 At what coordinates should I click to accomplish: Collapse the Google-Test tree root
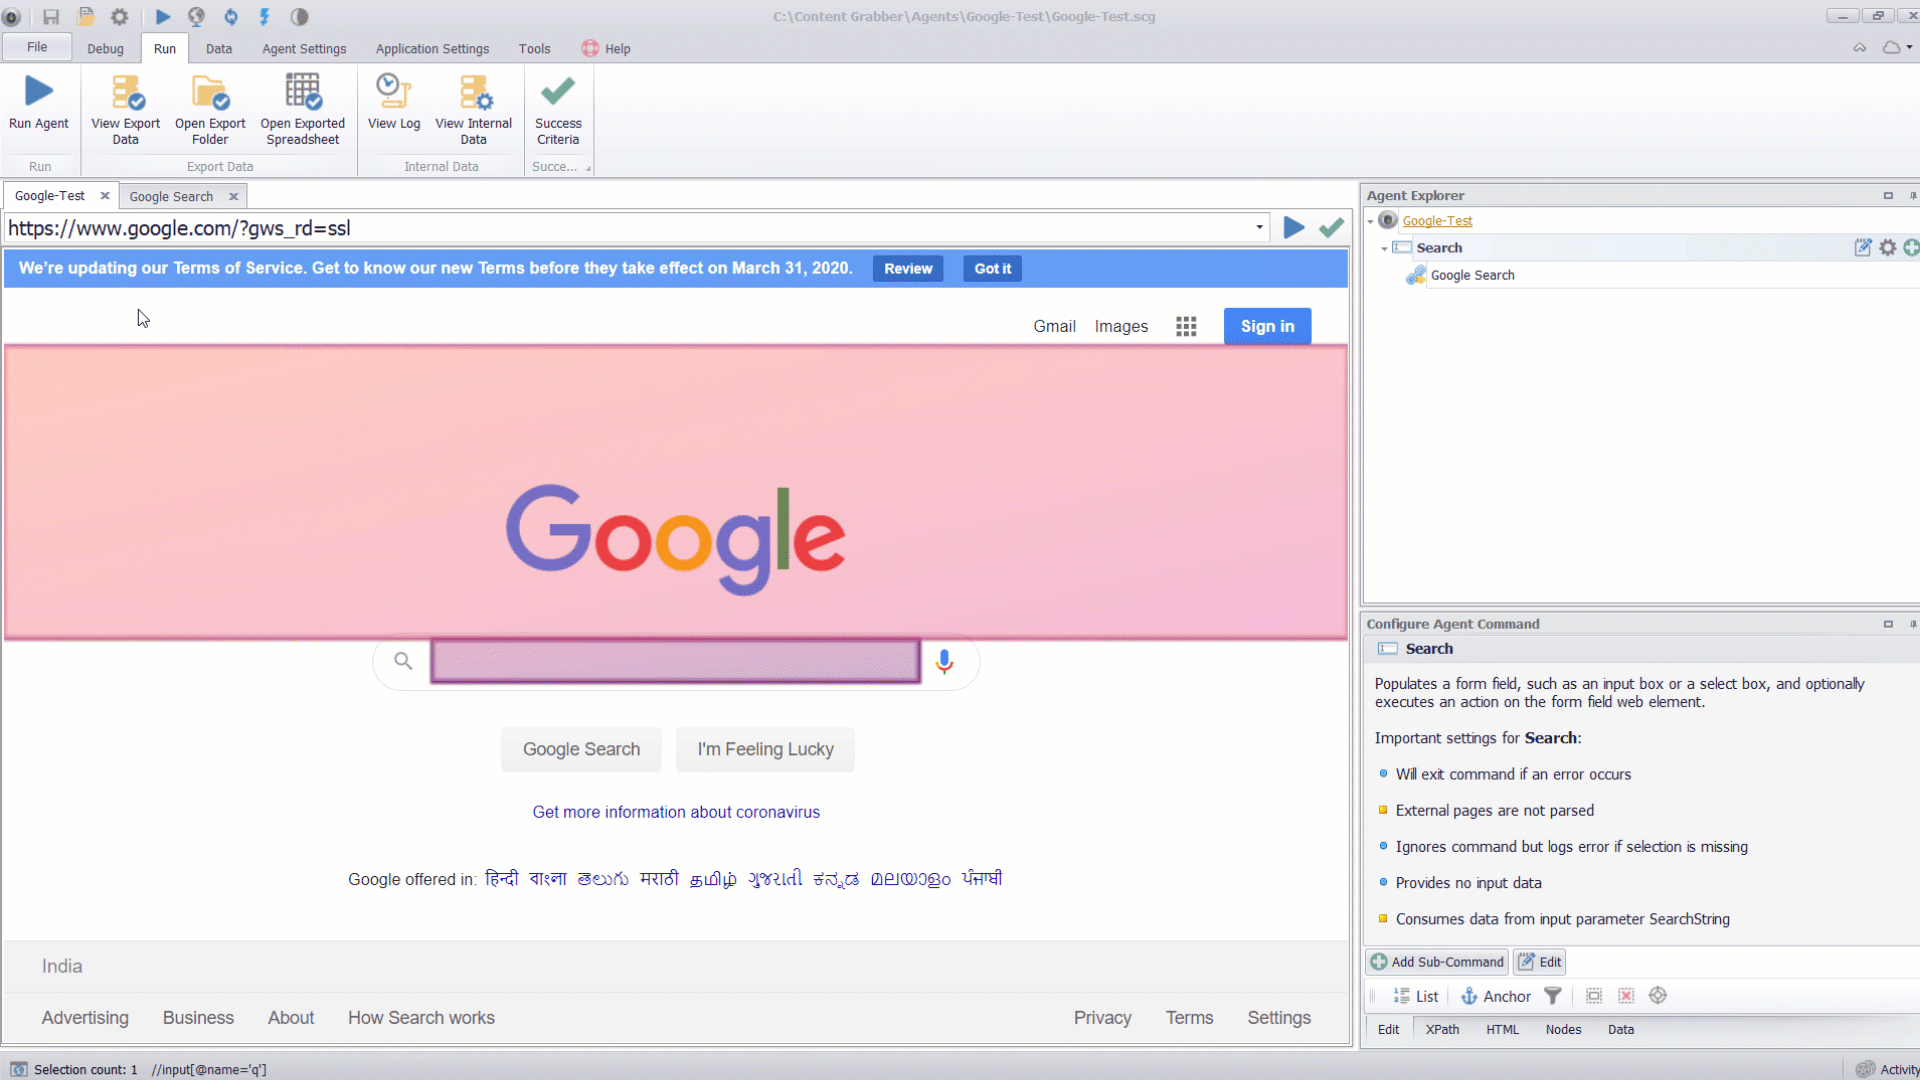pos(1370,220)
